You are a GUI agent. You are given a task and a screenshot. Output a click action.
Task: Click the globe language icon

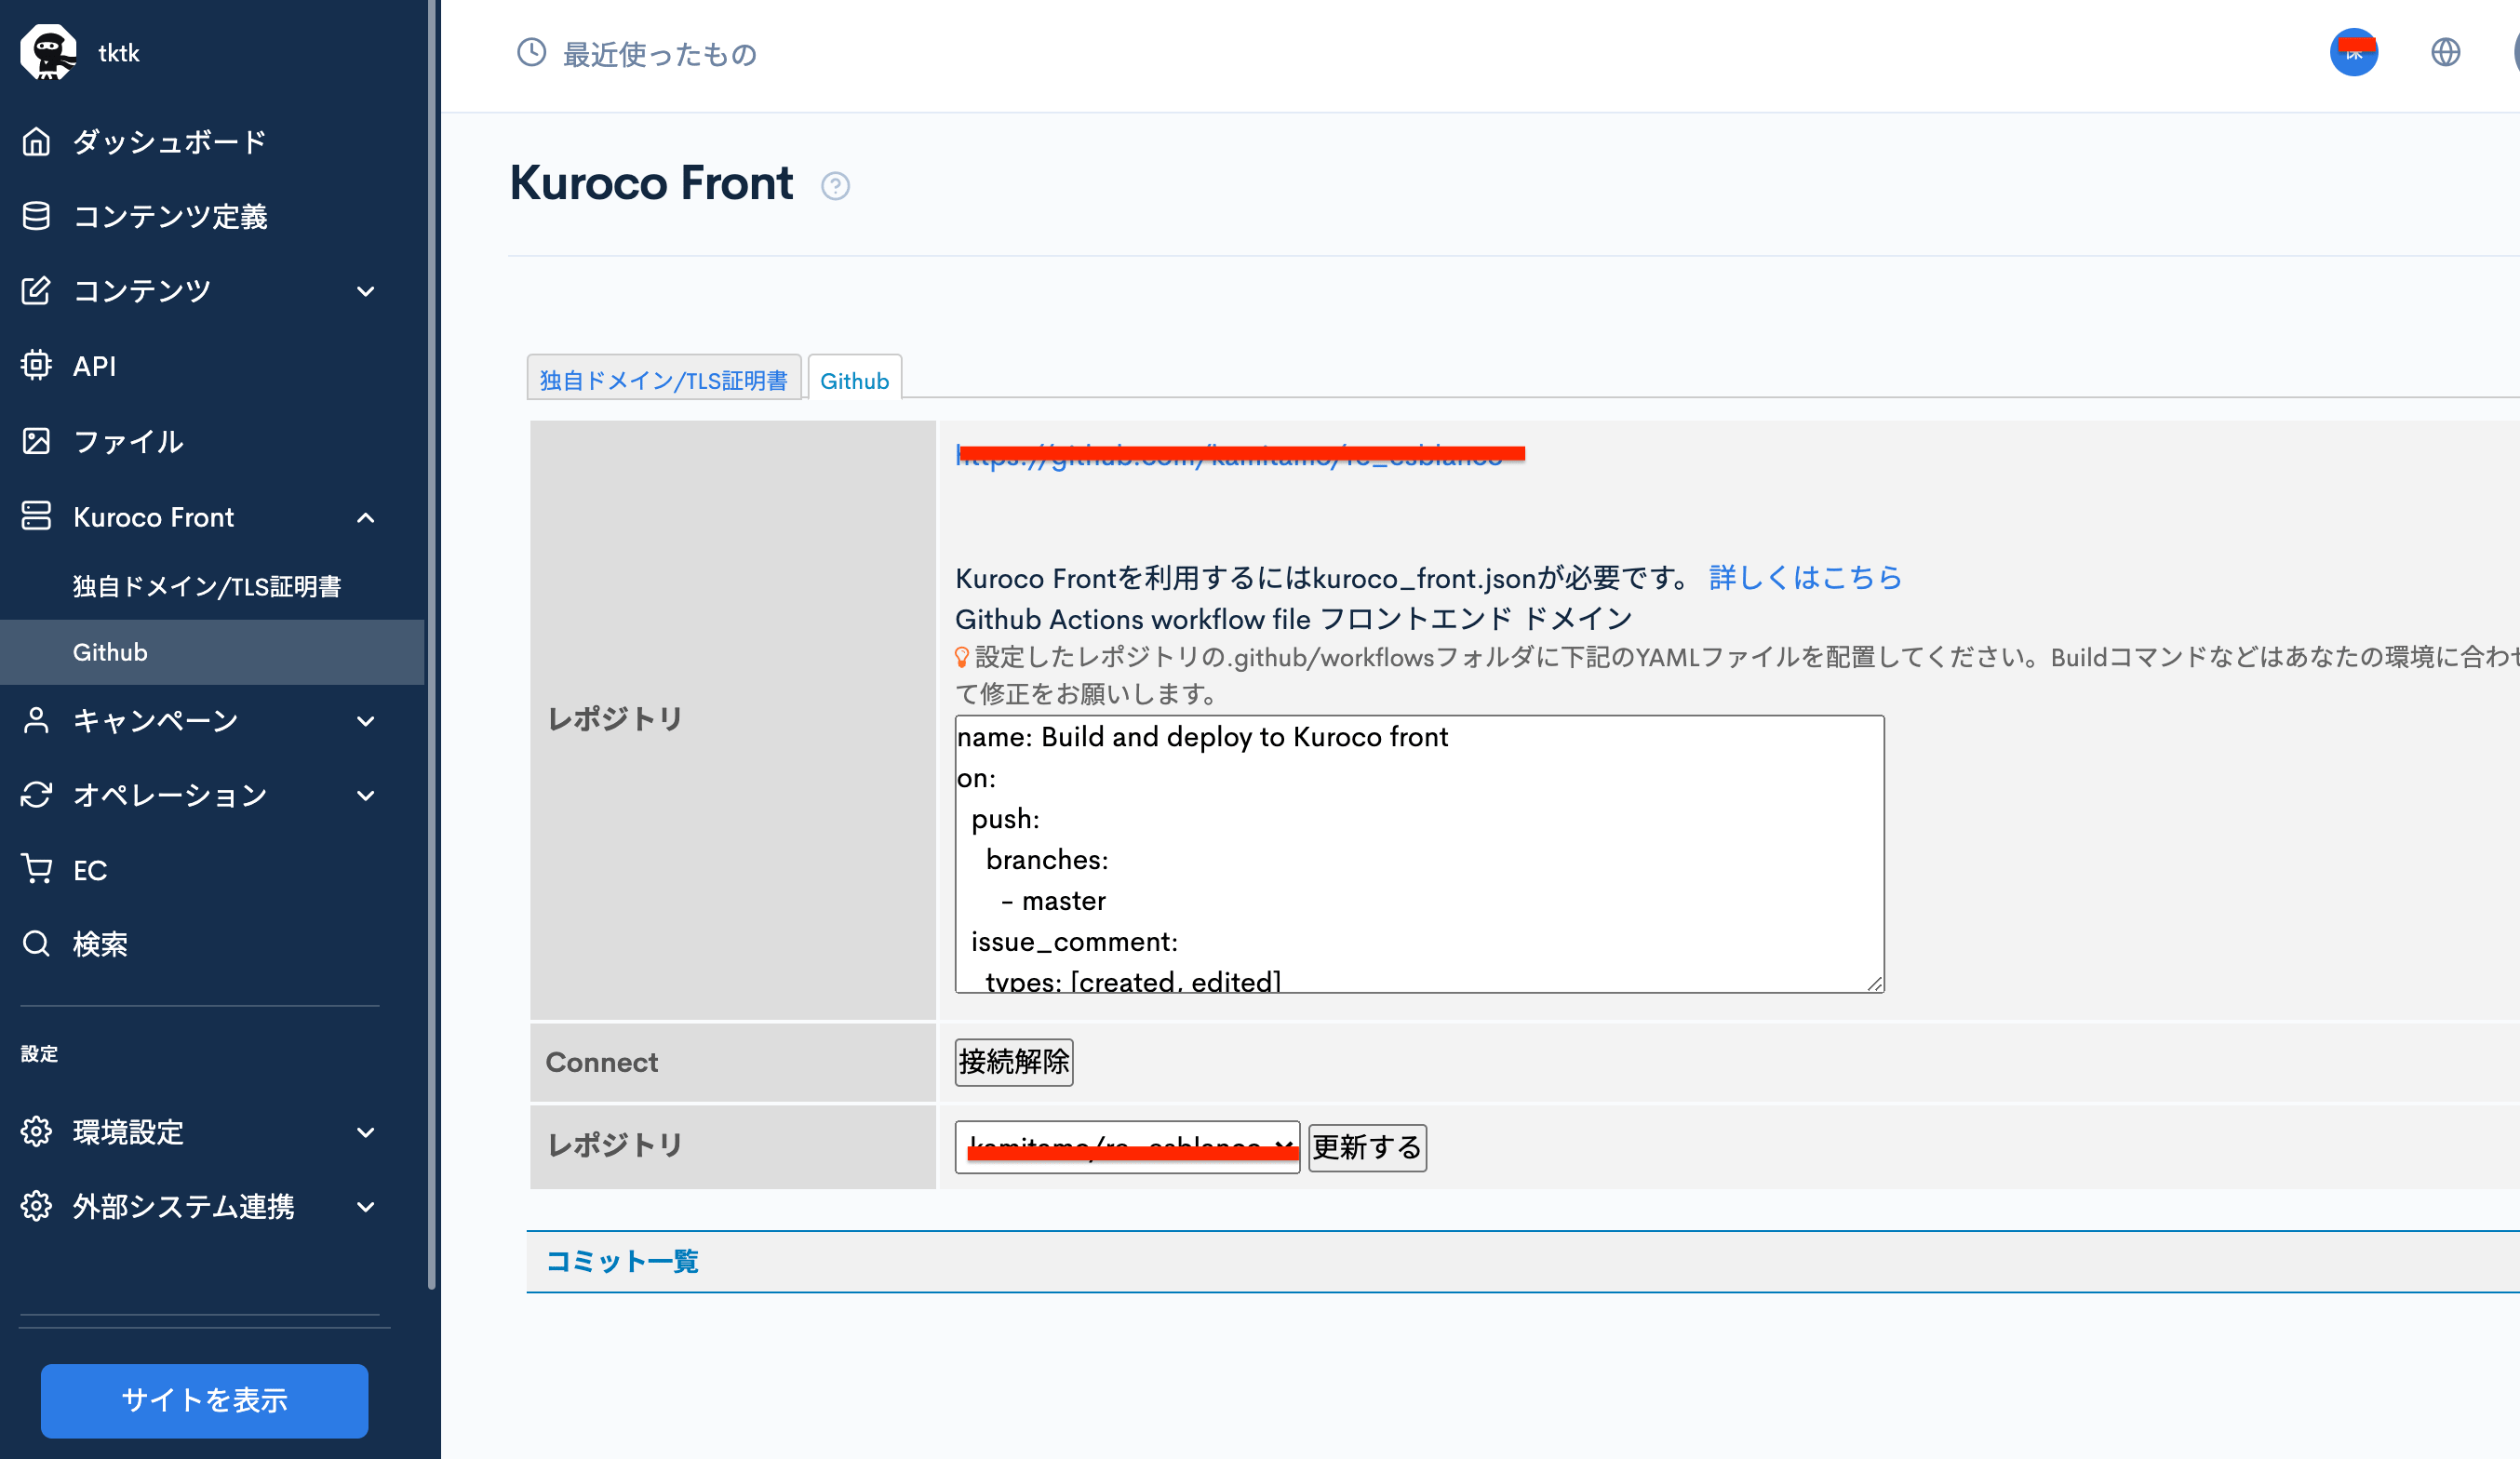click(x=2445, y=52)
